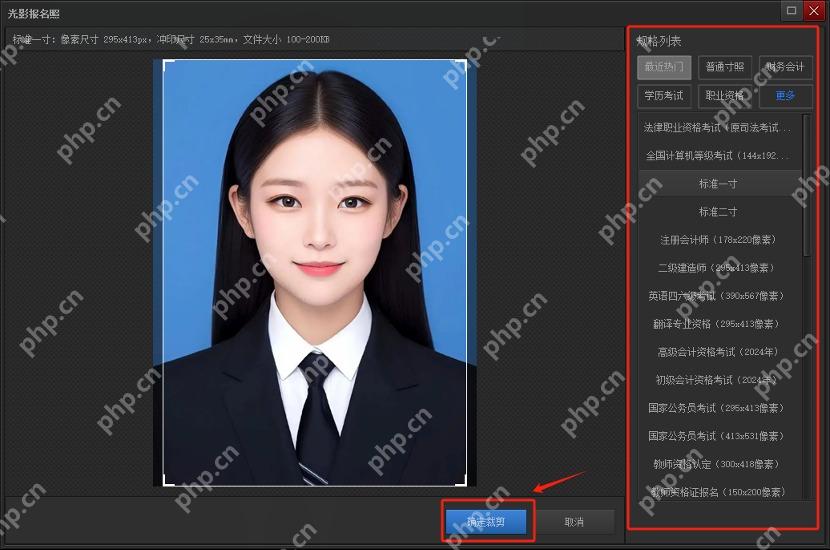Viewport: 830px width, 550px height.
Task: Pick 翻译专业资格 (295x413像素) spec
Action: pyautogui.click(x=719, y=324)
